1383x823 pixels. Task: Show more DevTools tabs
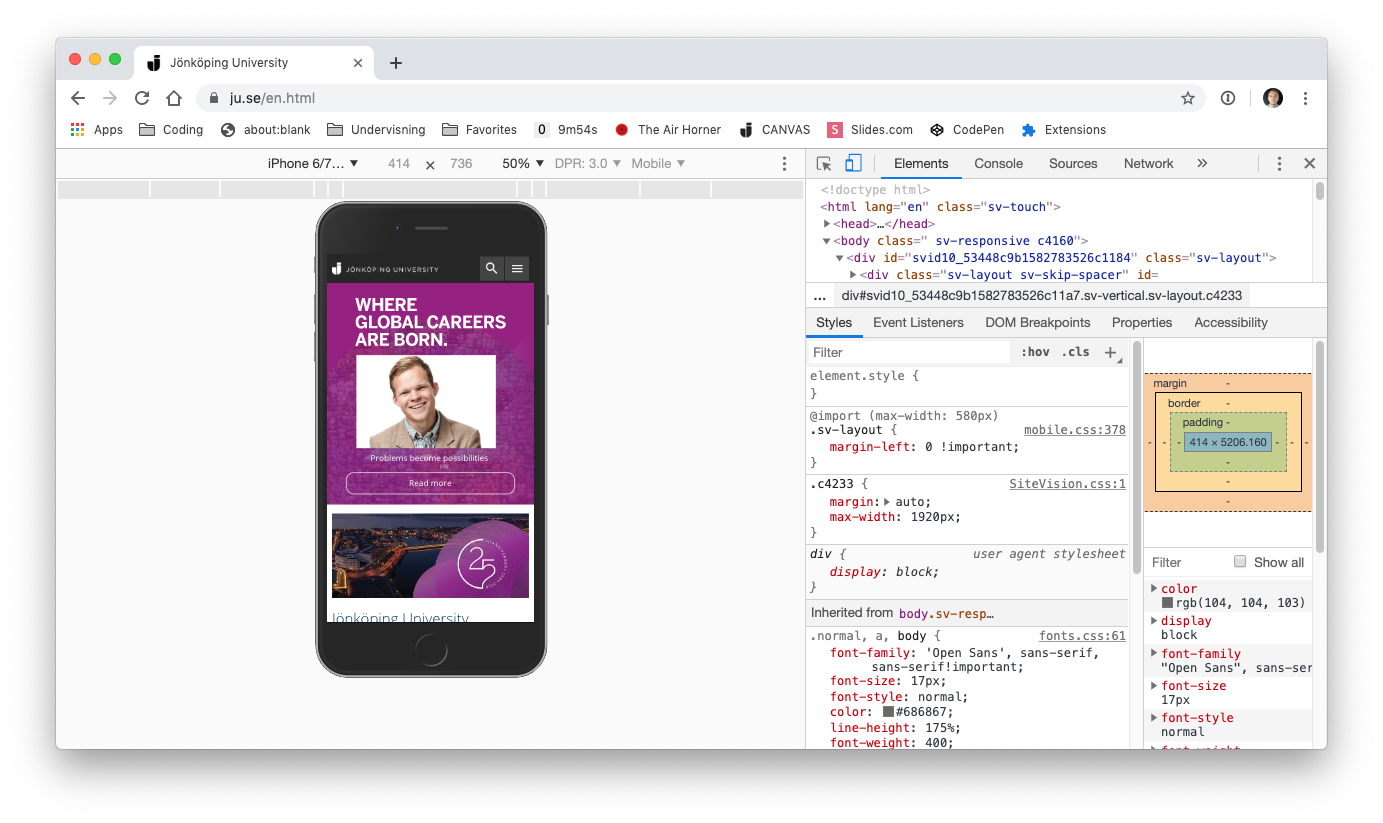1202,164
